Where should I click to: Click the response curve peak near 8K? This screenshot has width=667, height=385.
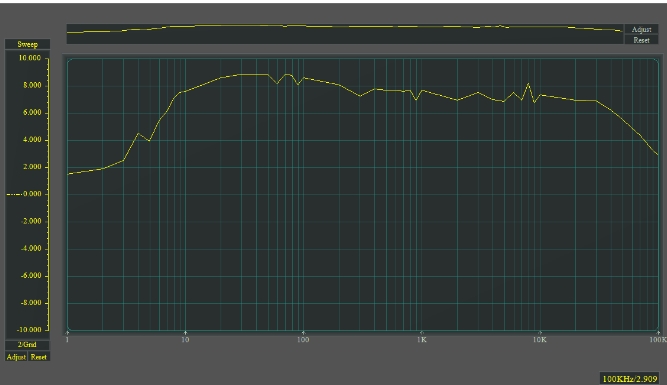[528, 84]
